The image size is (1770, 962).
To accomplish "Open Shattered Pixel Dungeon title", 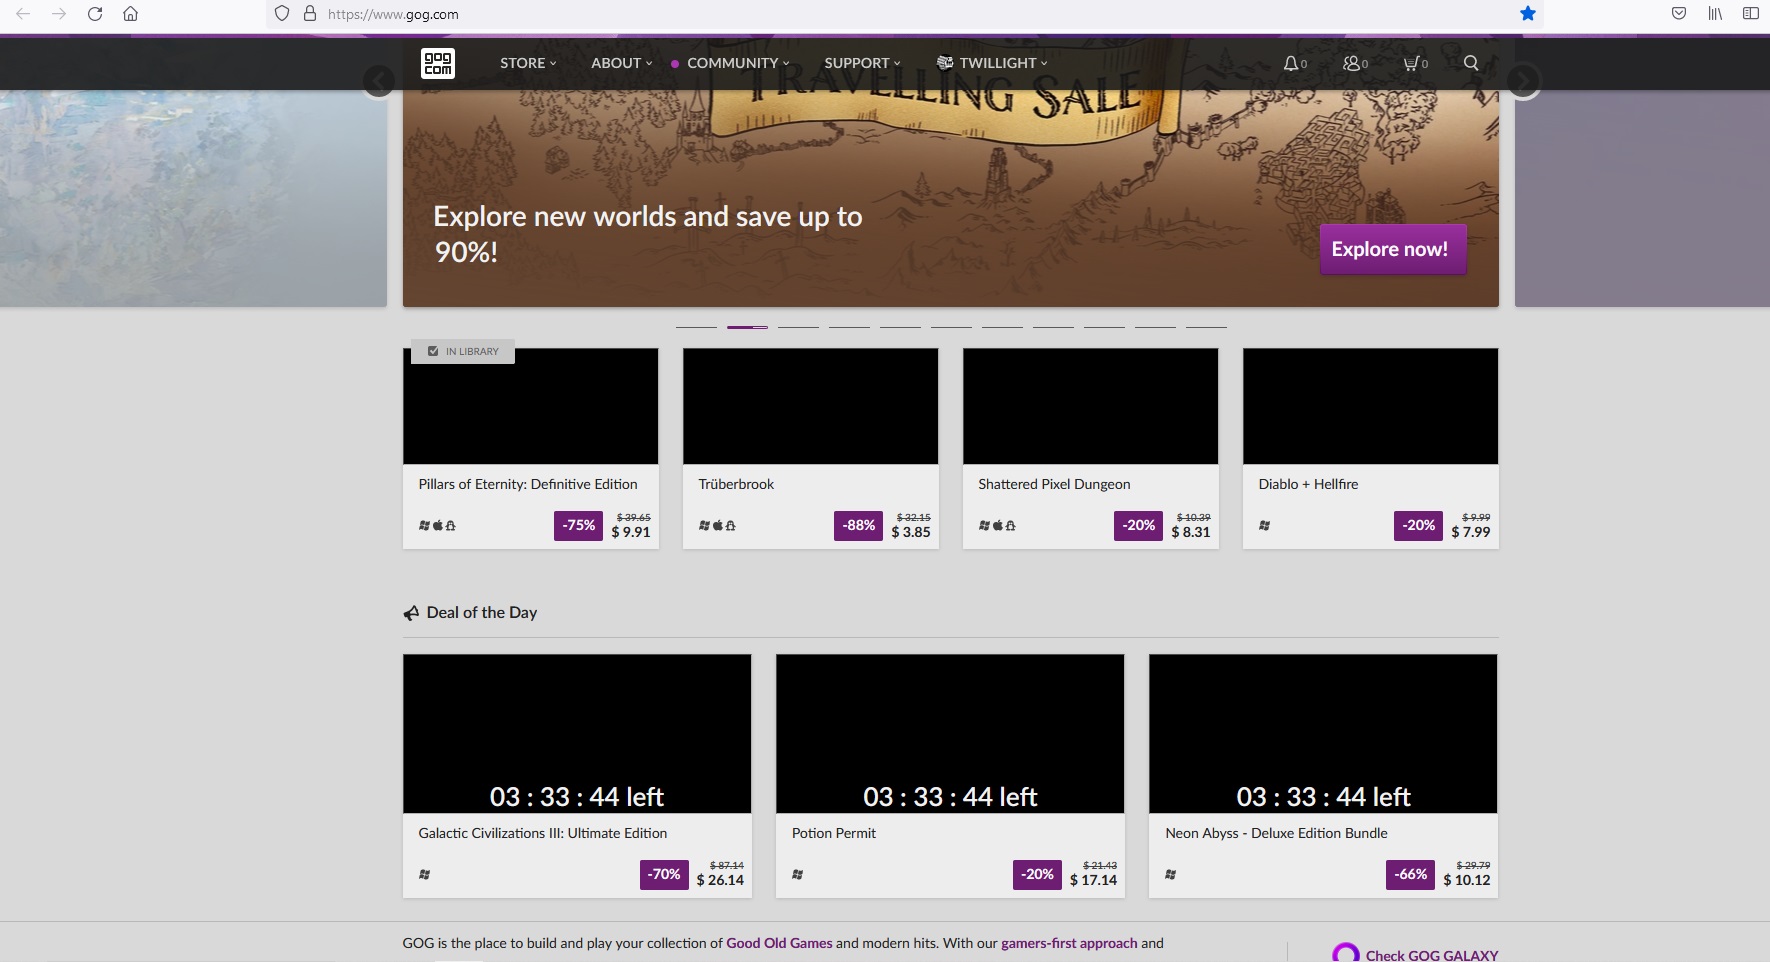I will click(x=1054, y=484).
